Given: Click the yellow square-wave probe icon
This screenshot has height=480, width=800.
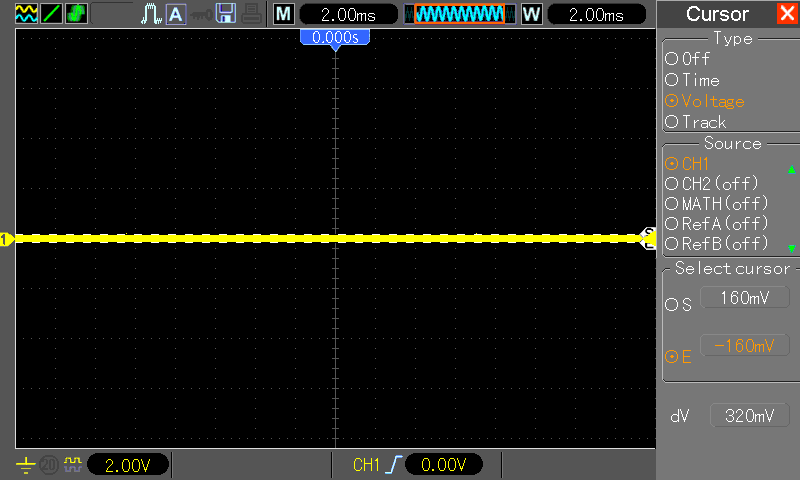Looking at the screenshot, I should pos(72,464).
